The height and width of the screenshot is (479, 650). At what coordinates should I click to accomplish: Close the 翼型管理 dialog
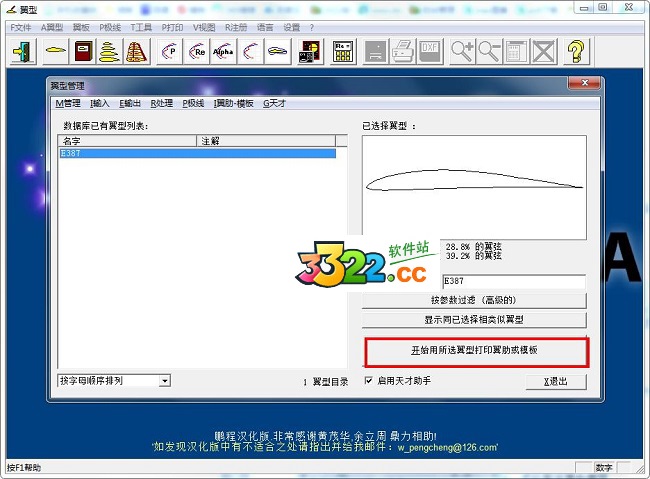click(x=585, y=83)
